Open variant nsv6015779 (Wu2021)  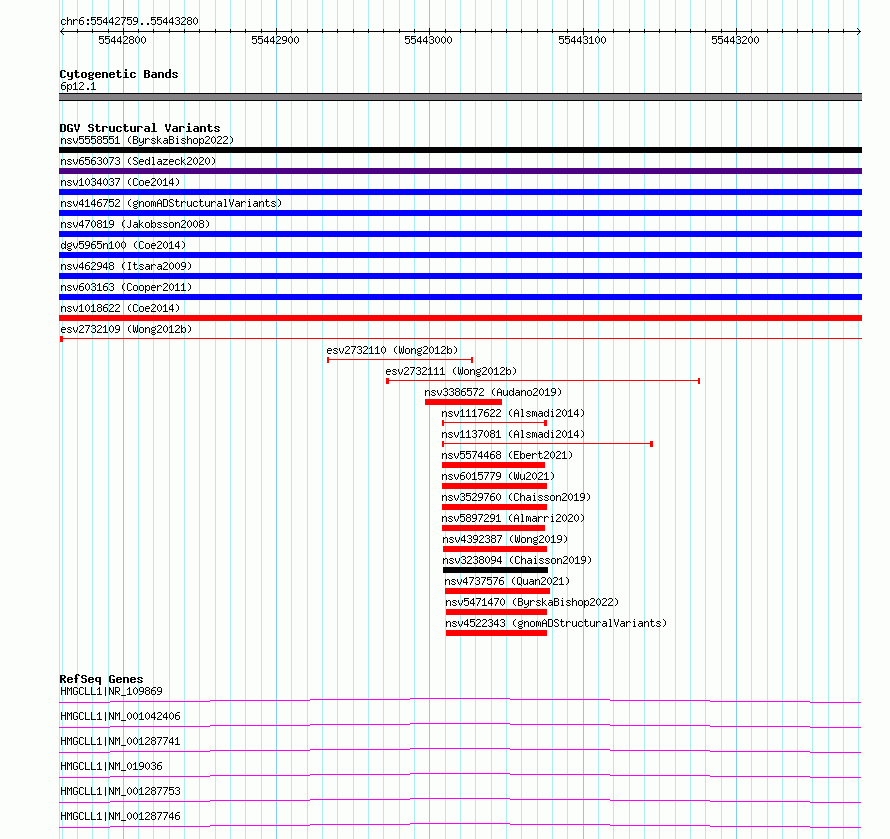coord(498,476)
